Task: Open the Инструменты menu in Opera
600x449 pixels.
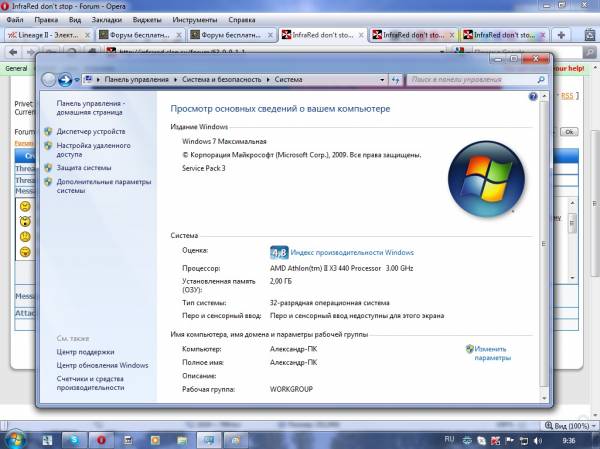Action: click(x=194, y=20)
